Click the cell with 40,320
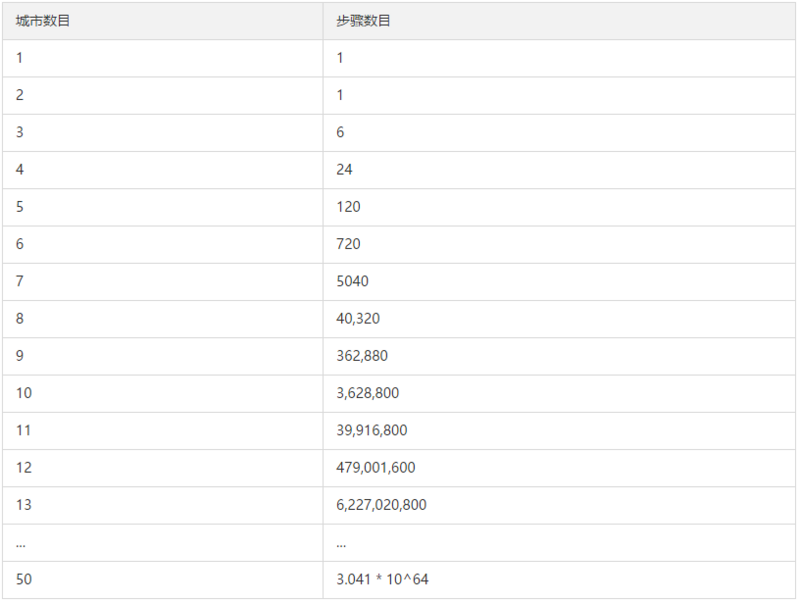The height and width of the screenshot is (603, 800). pos(358,319)
